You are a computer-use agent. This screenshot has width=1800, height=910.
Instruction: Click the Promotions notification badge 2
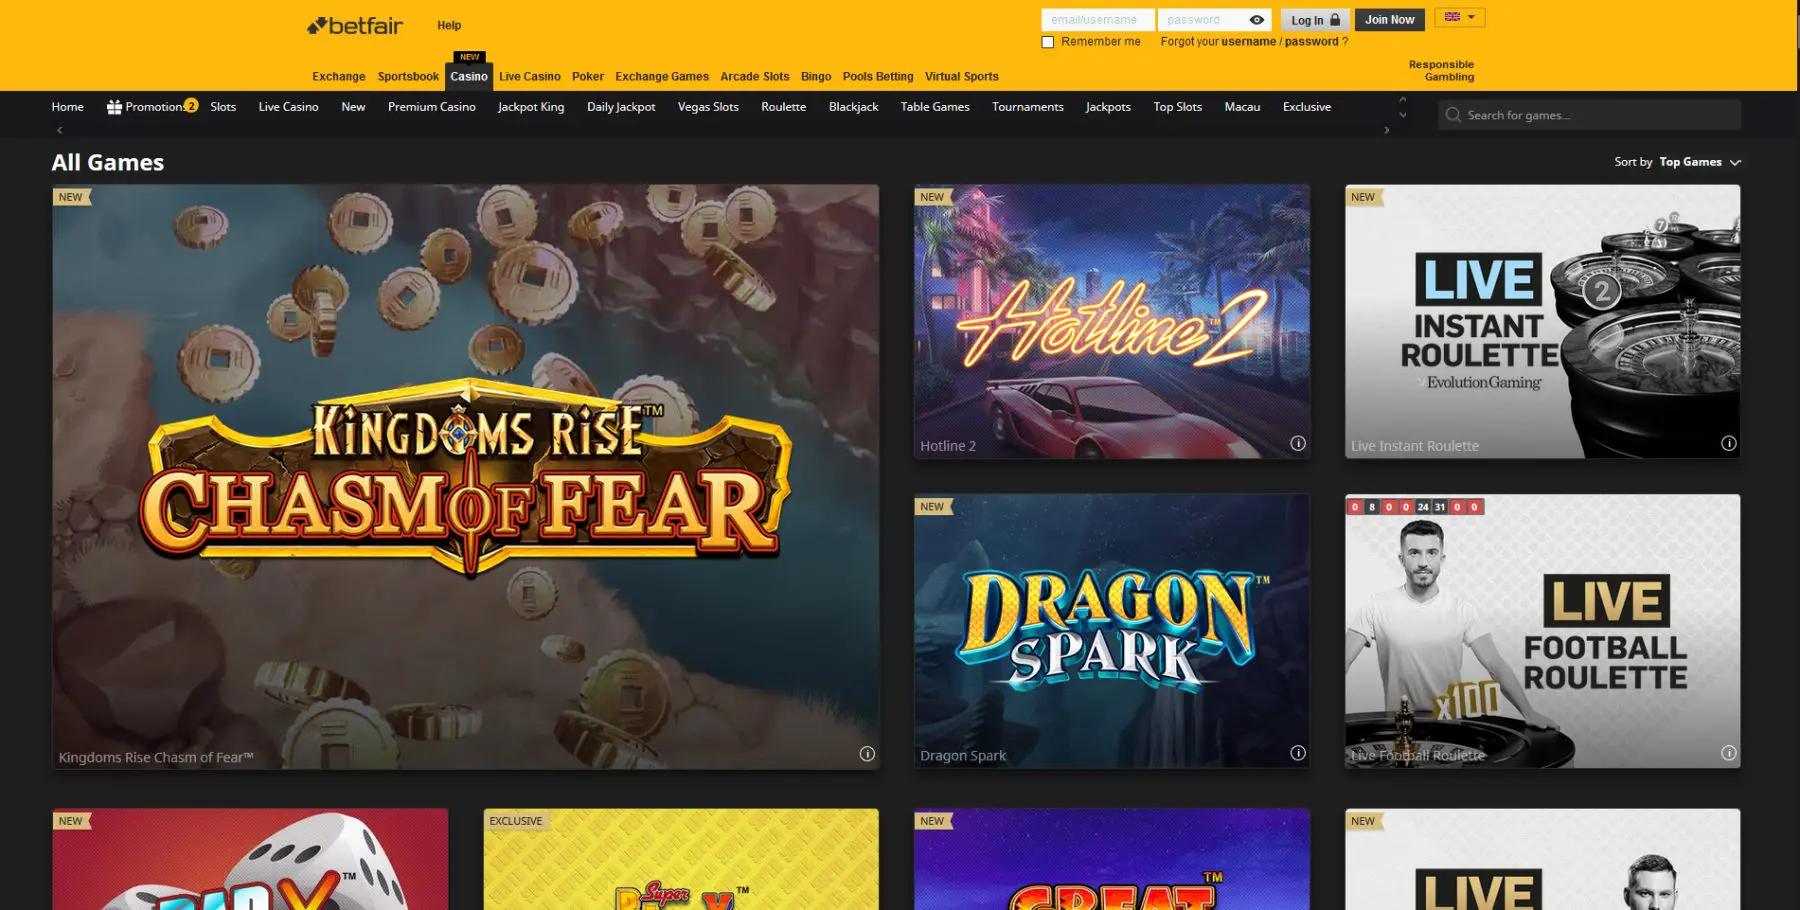point(191,106)
